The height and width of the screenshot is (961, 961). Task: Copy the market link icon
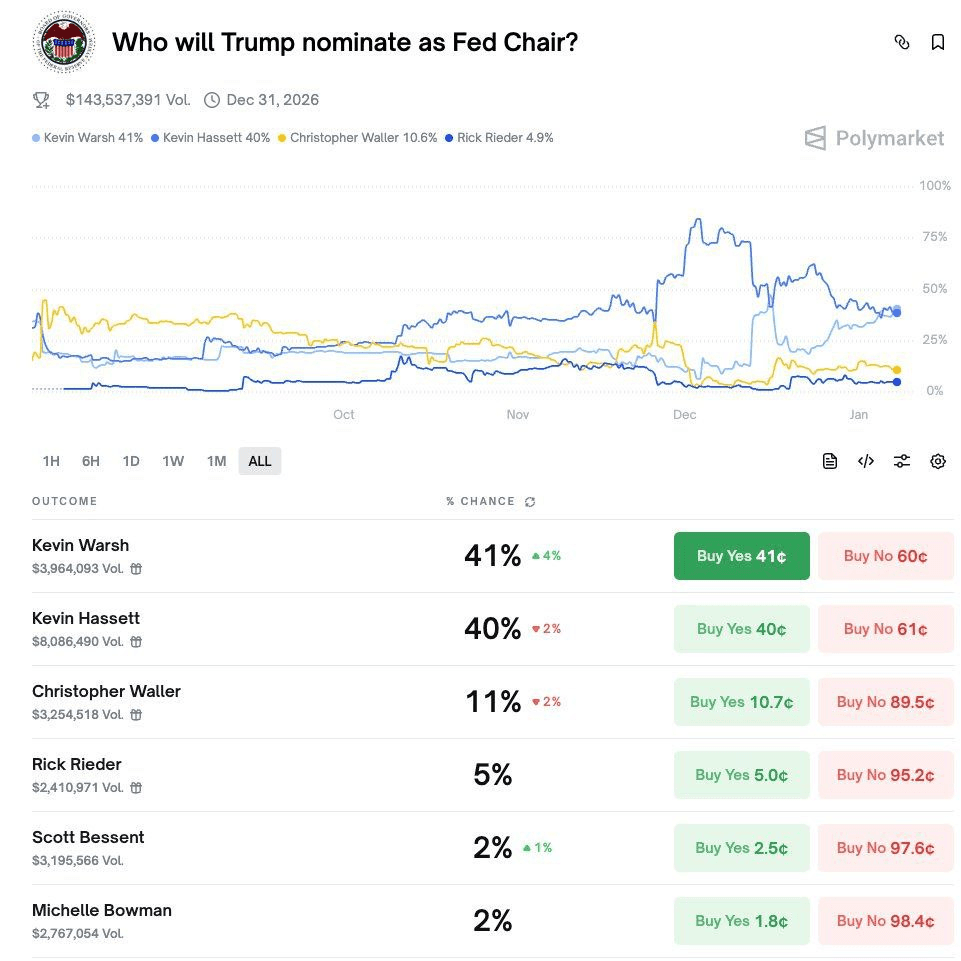[902, 42]
